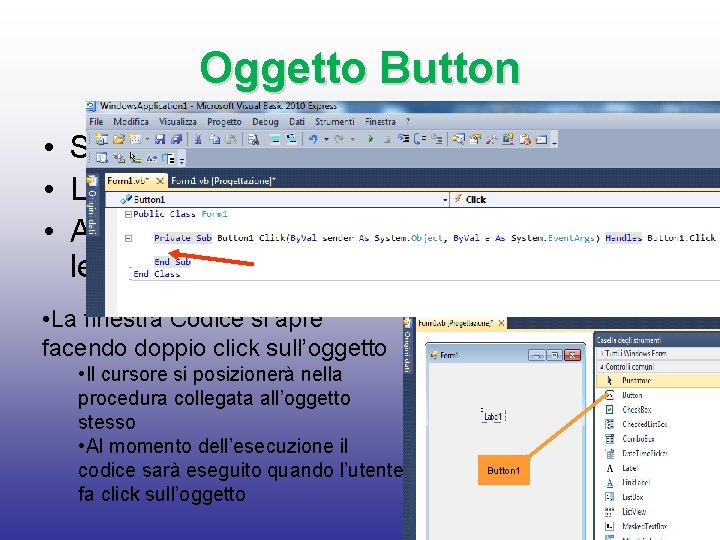Open the Click method name dropdown
This screenshot has width=720, height=540.
[x=585, y=199]
